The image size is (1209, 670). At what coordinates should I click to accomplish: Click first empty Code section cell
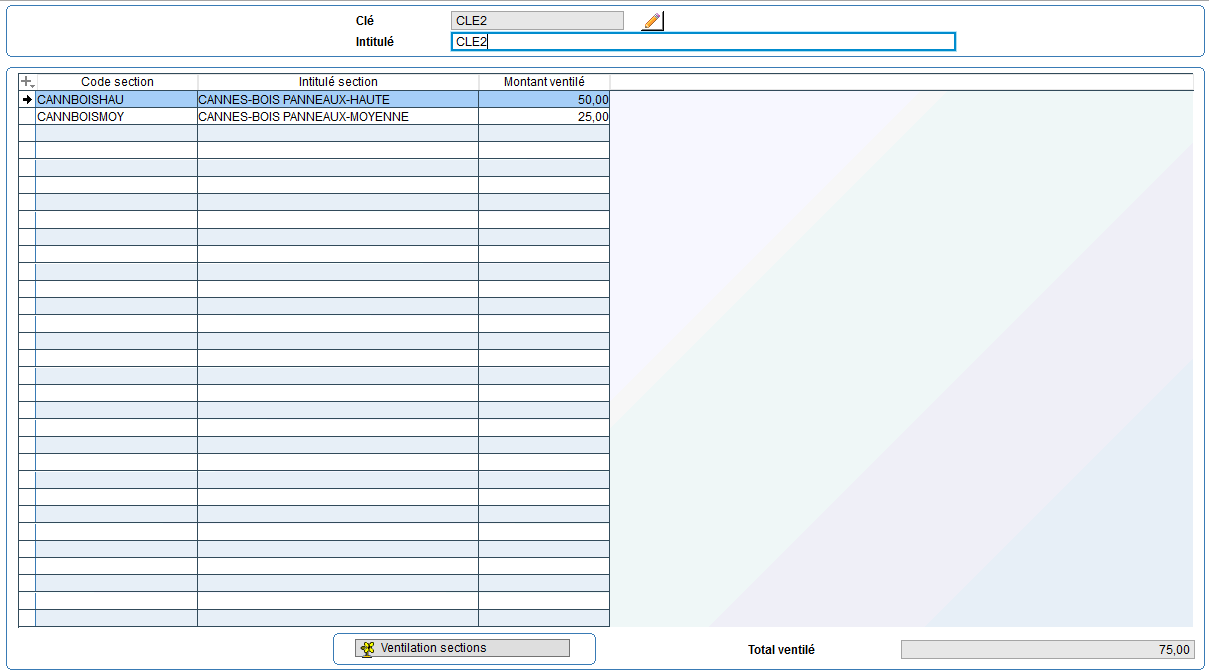116,134
